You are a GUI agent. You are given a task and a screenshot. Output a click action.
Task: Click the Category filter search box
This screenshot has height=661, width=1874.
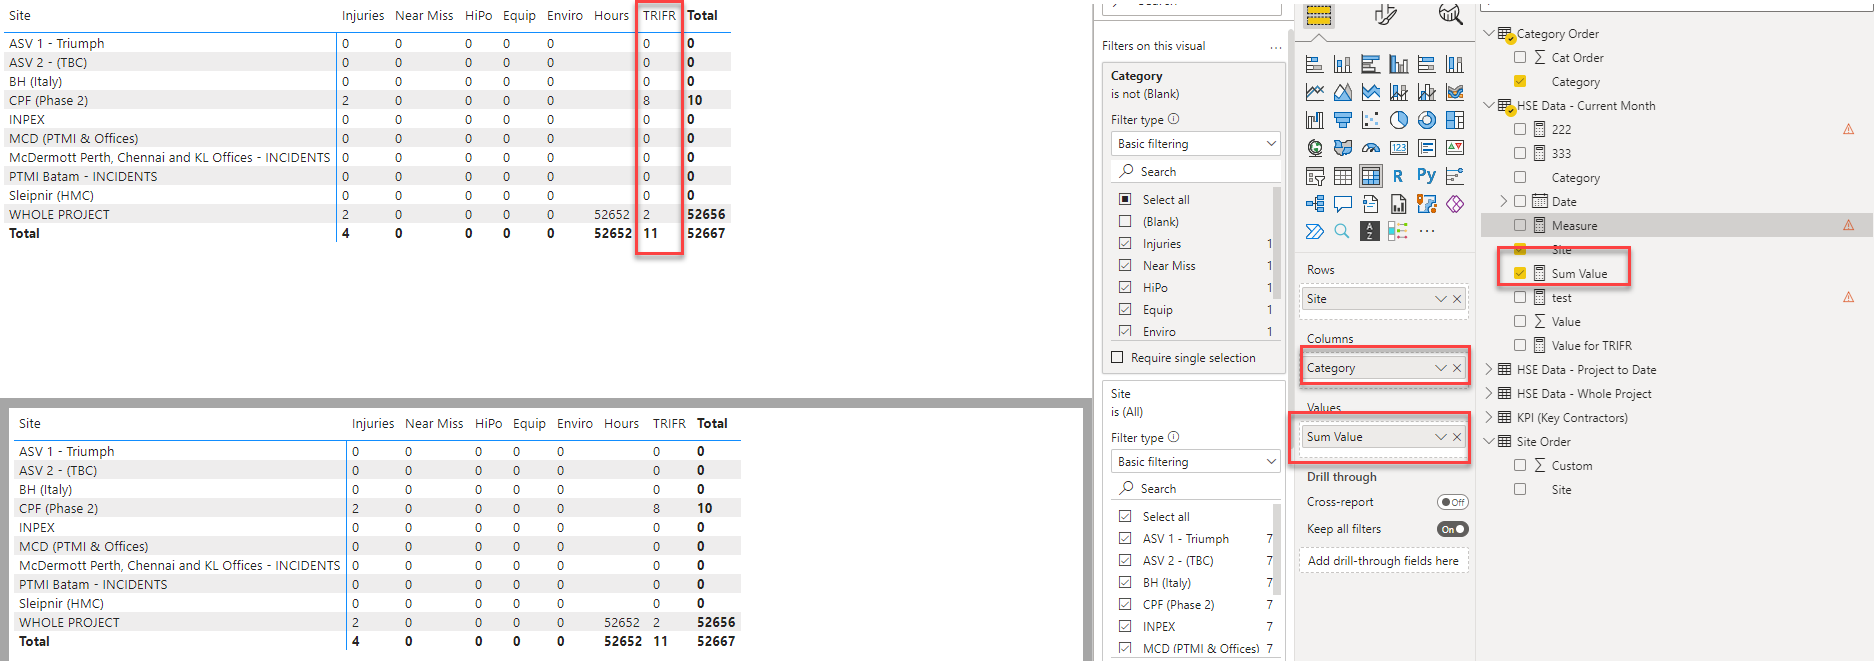click(1196, 171)
